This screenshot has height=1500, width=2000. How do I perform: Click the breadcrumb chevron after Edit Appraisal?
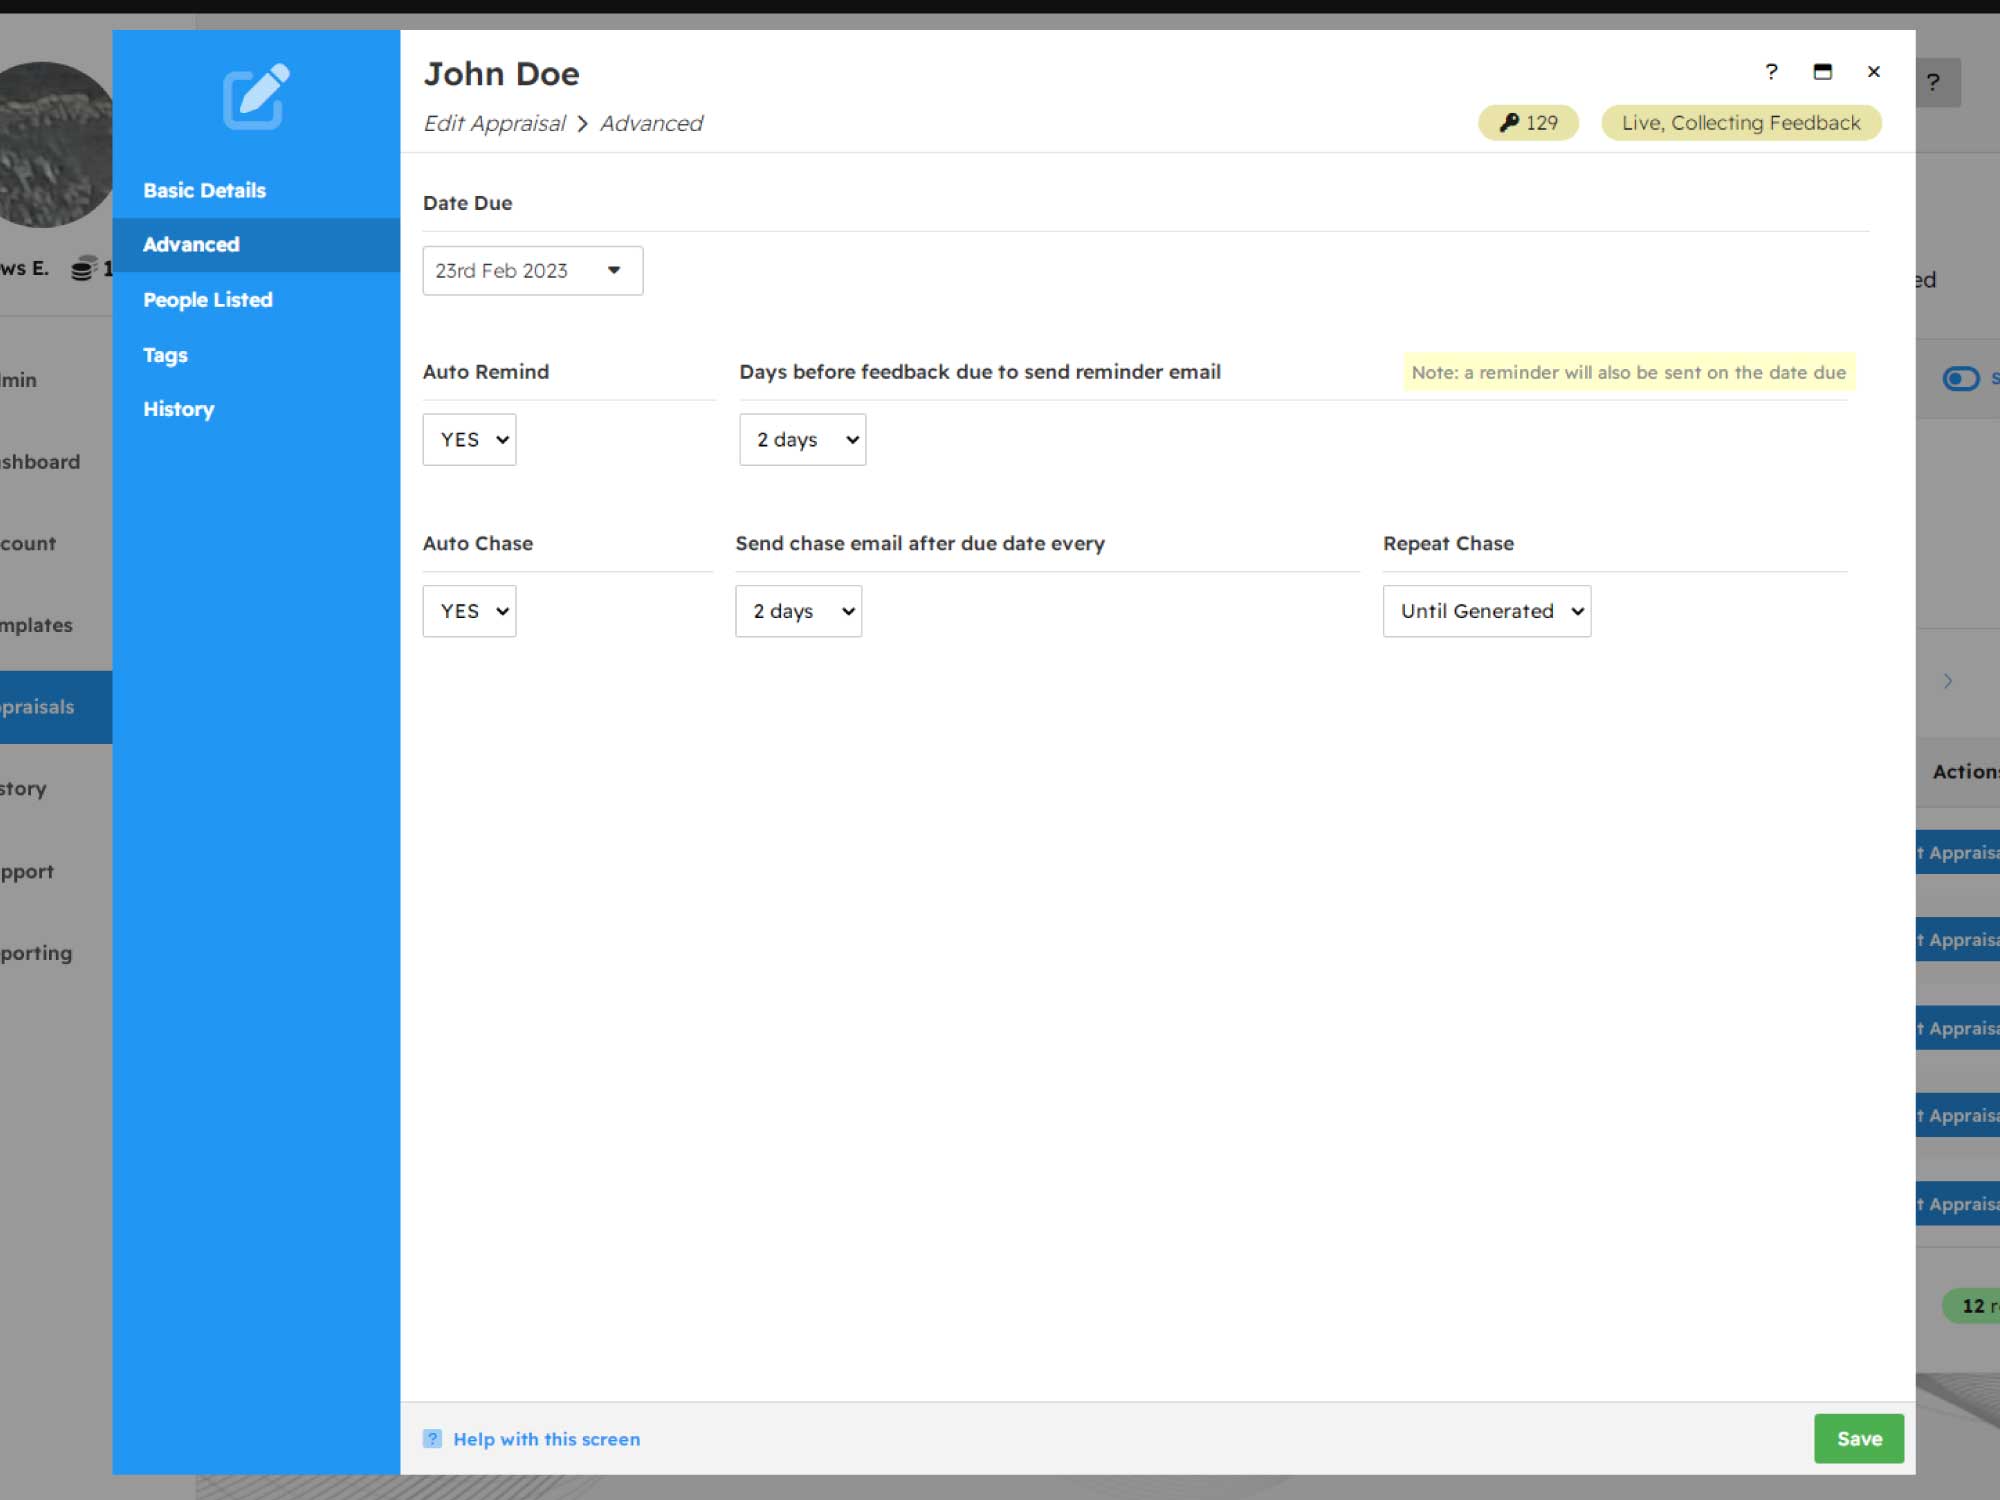pyautogui.click(x=582, y=124)
